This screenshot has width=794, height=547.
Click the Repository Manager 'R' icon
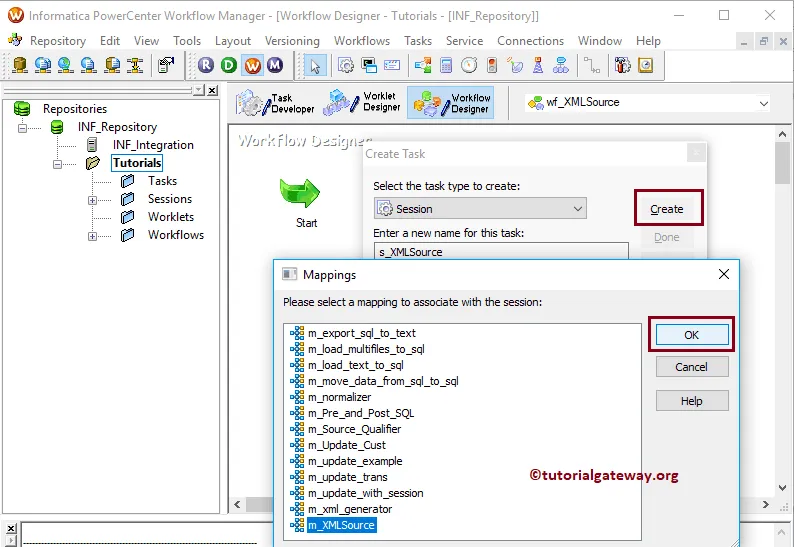click(206, 65)
